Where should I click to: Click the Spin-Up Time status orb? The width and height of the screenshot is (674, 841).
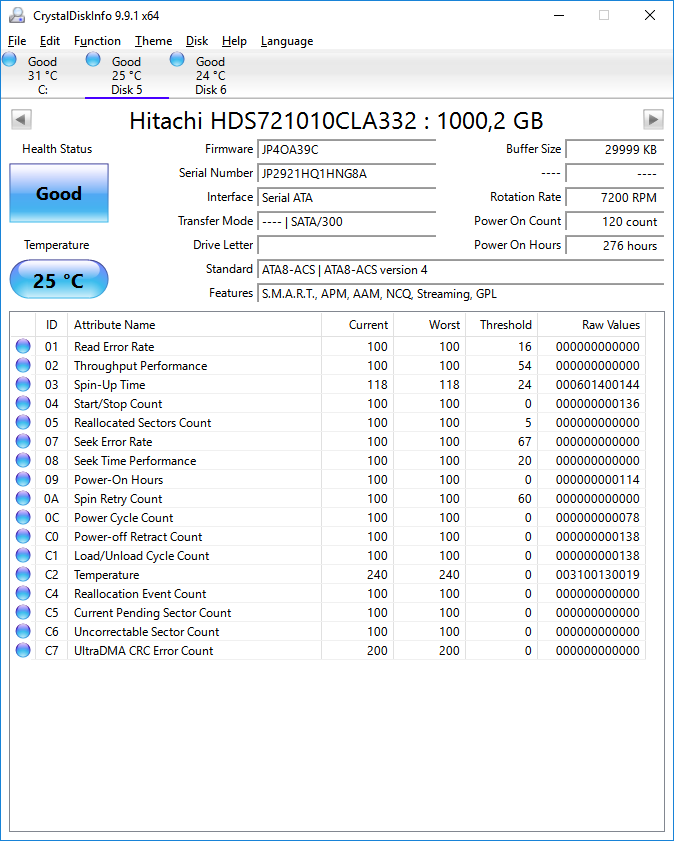coord(23,385)
